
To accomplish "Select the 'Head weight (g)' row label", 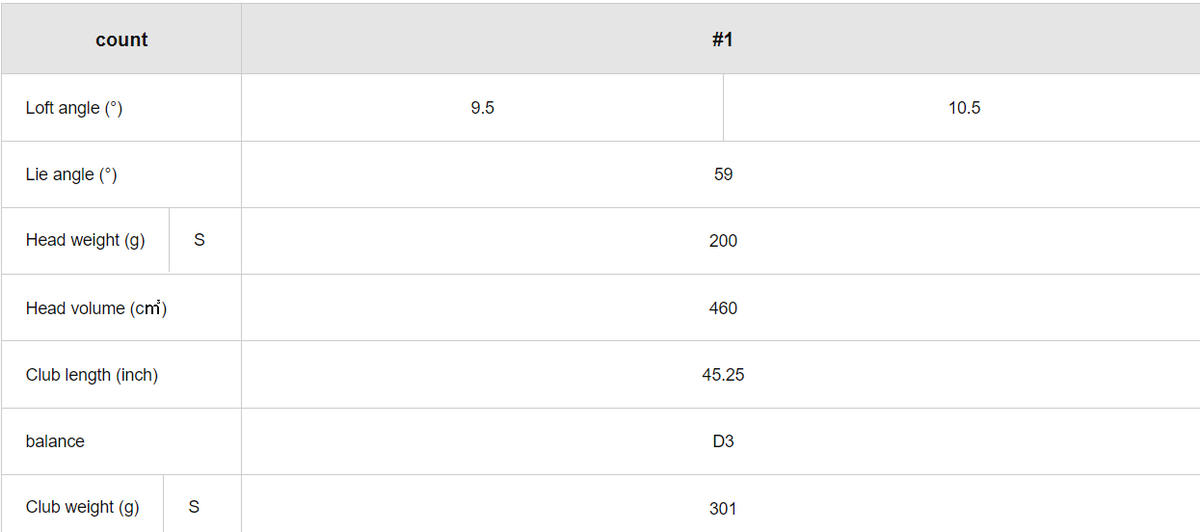I will [86, 241].
